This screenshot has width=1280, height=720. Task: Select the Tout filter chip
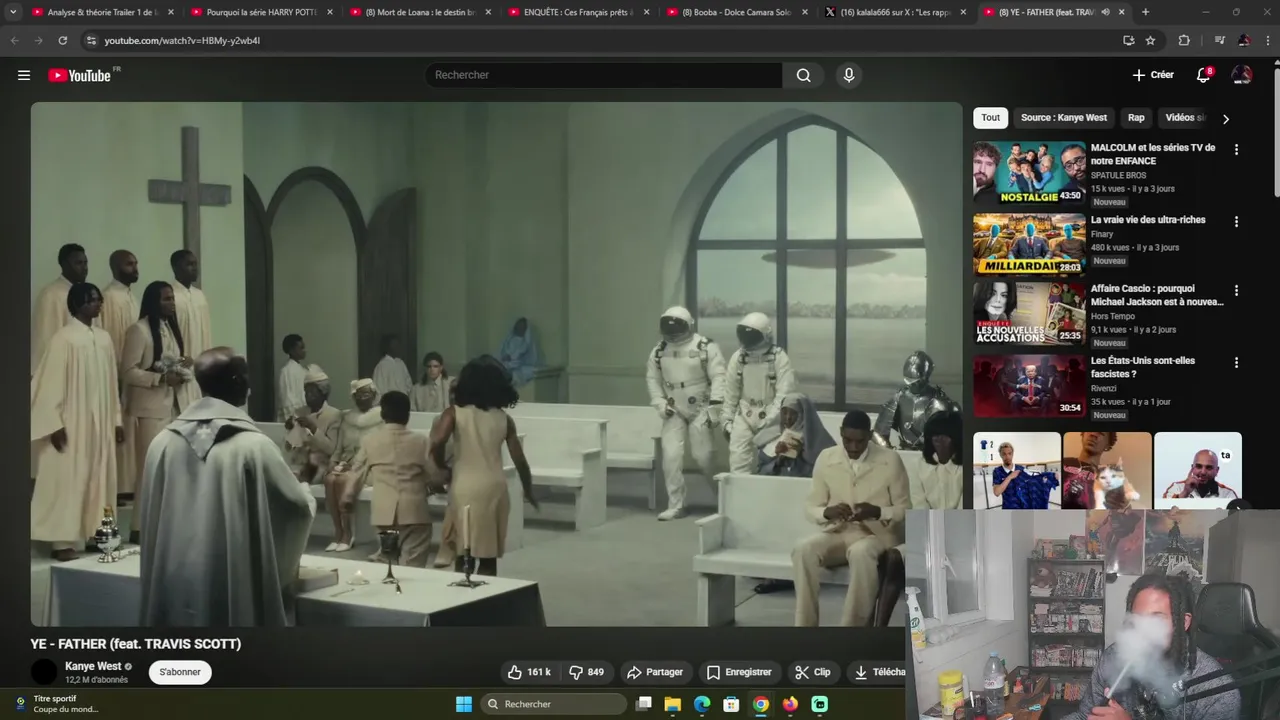tap(990, 118)
